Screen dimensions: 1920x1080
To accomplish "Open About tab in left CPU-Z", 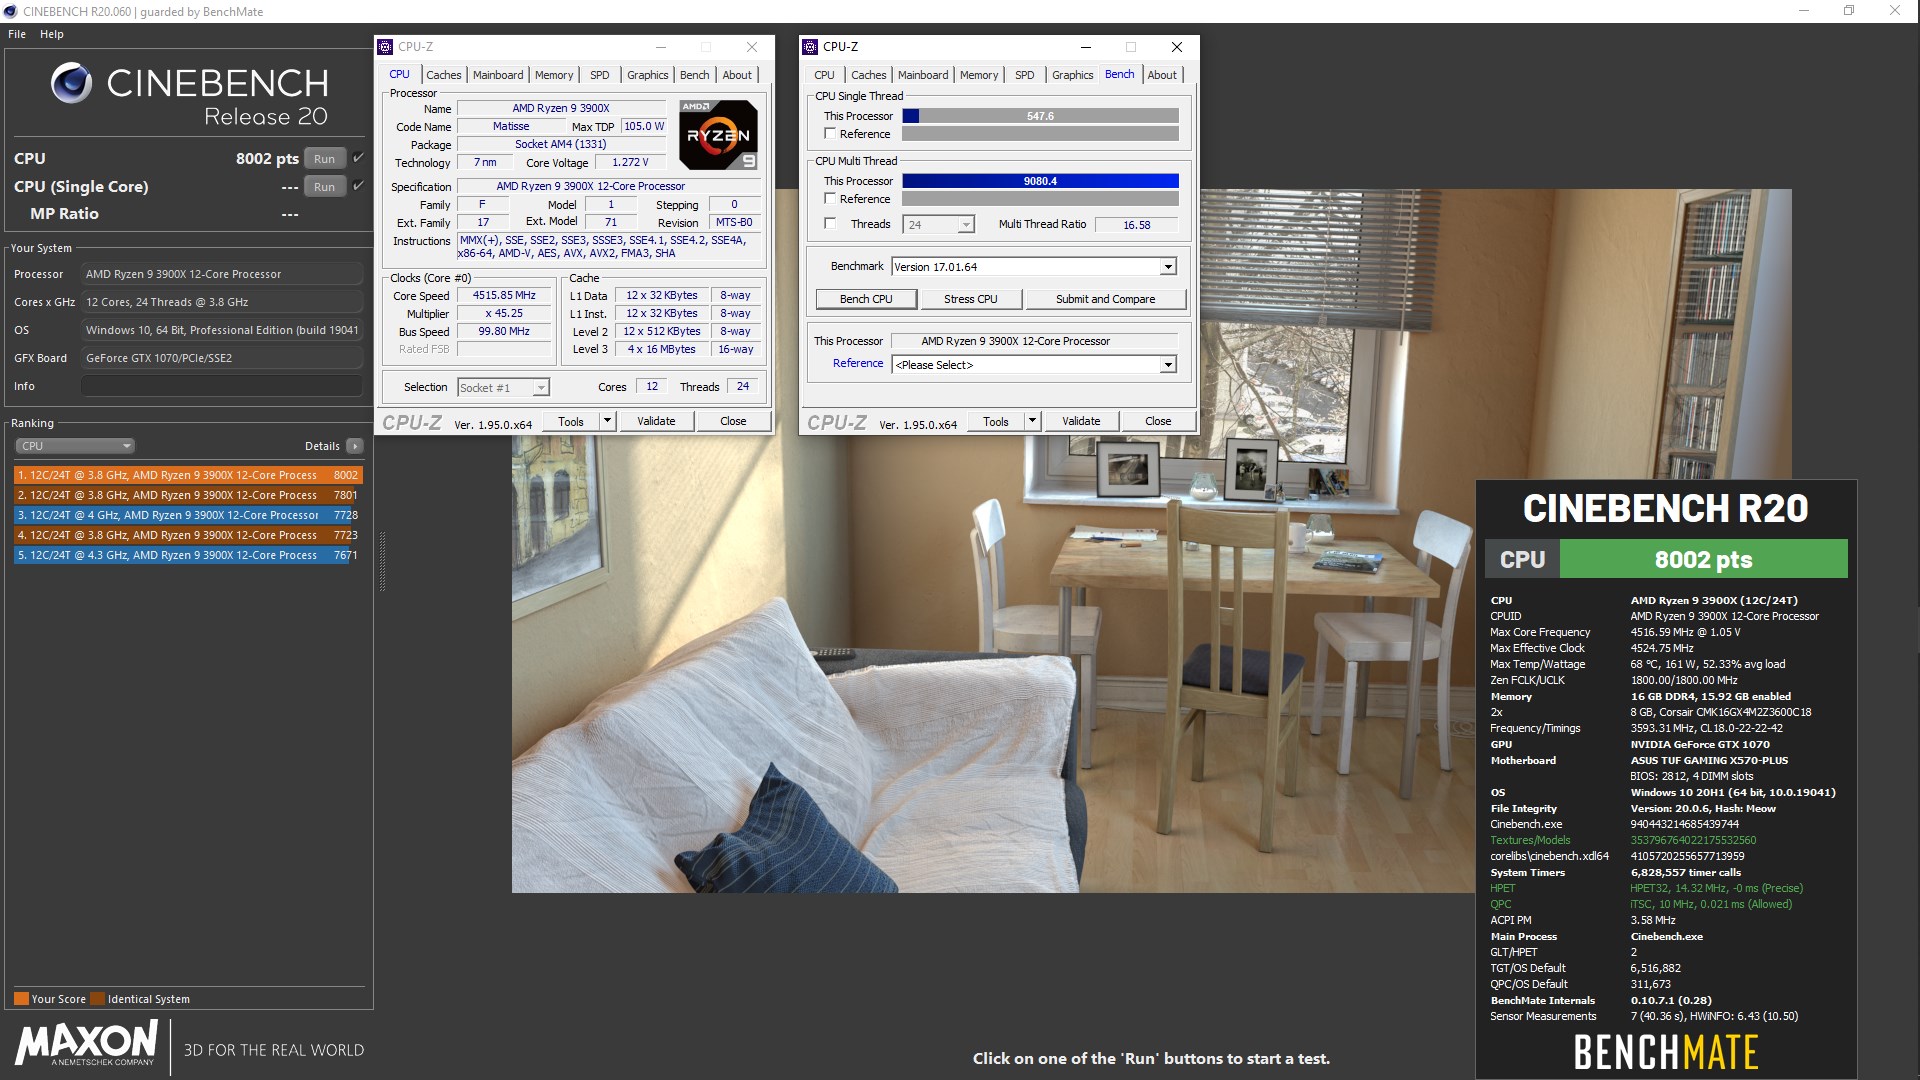I will (737, 75).
